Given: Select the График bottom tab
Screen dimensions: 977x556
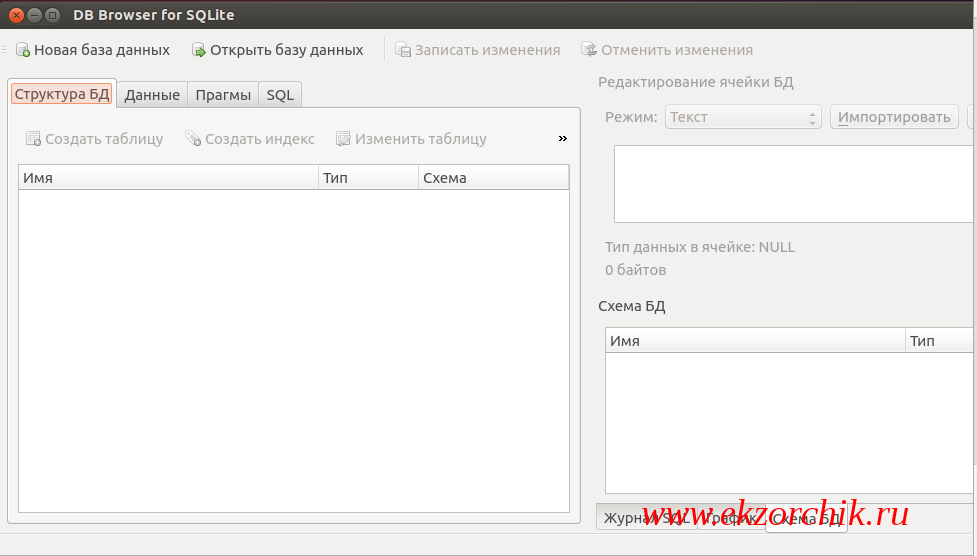Looking at the screenshot, I should tap(732, 518).
